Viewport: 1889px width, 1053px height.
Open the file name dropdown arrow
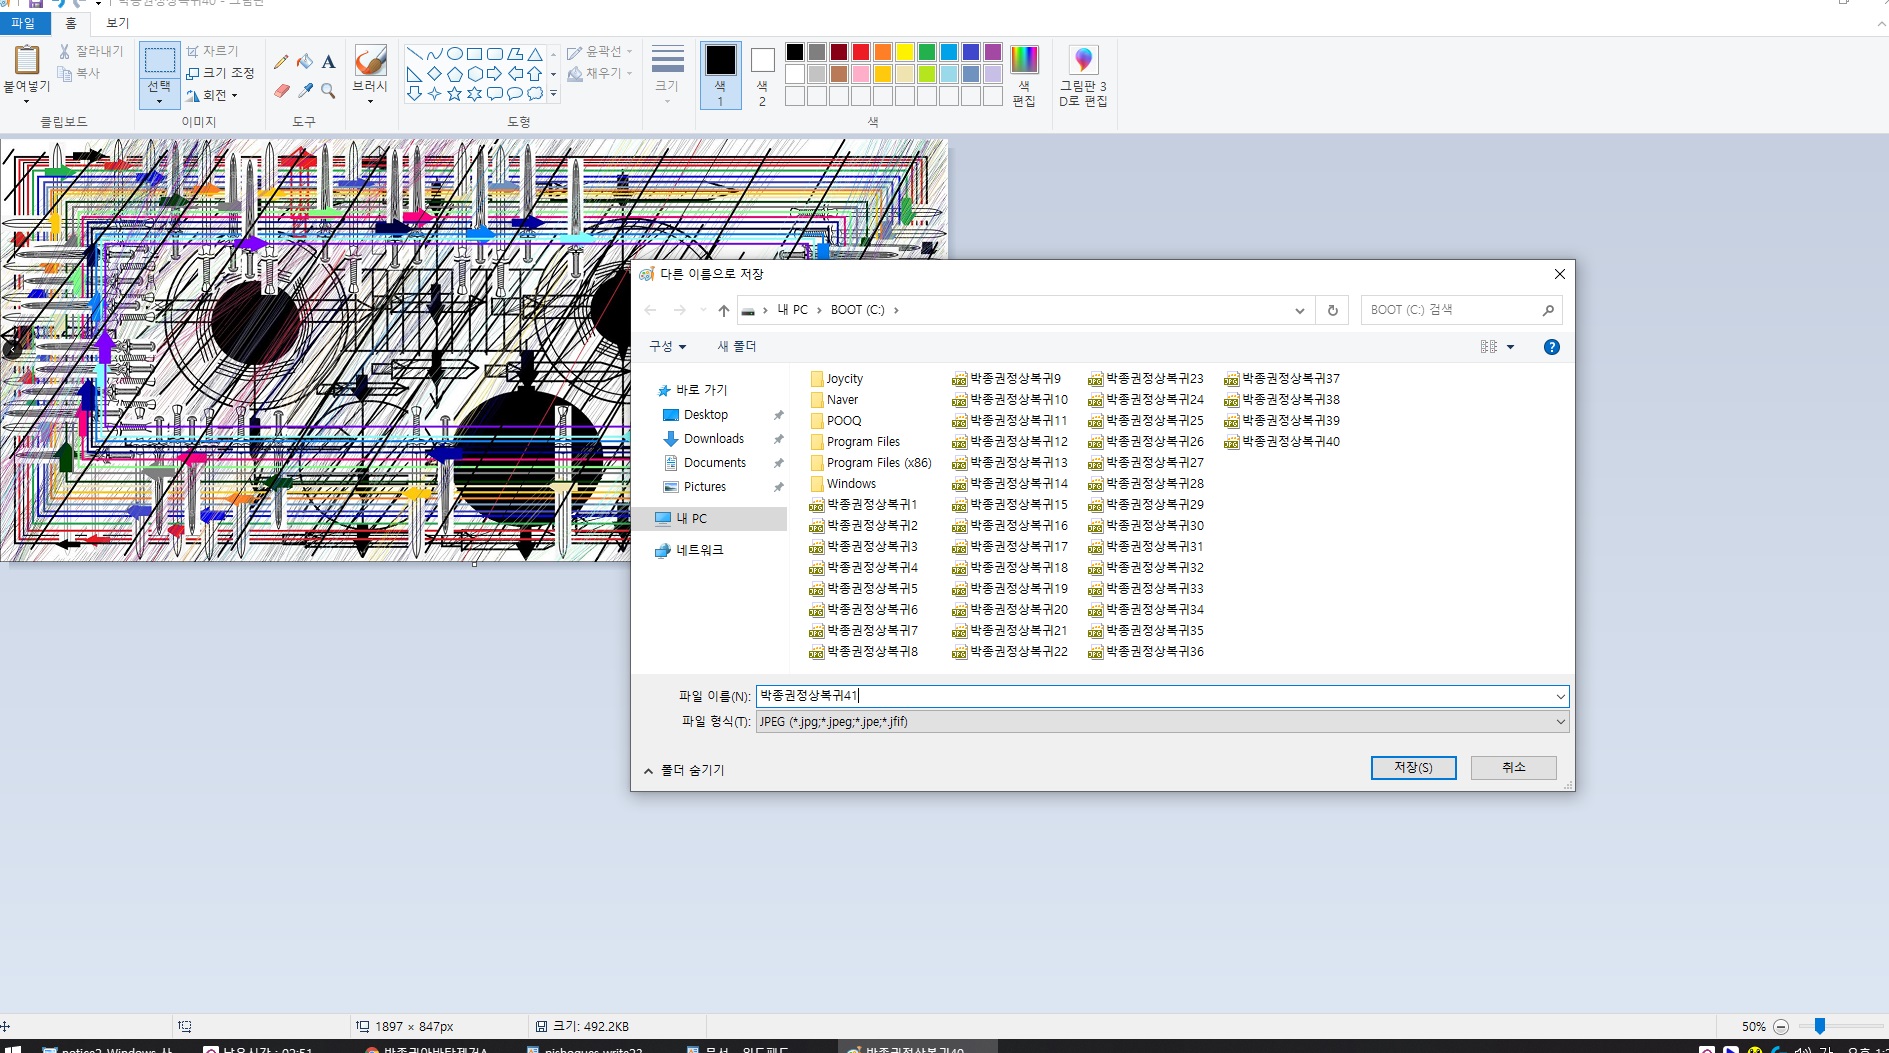tap(1560, 696)
